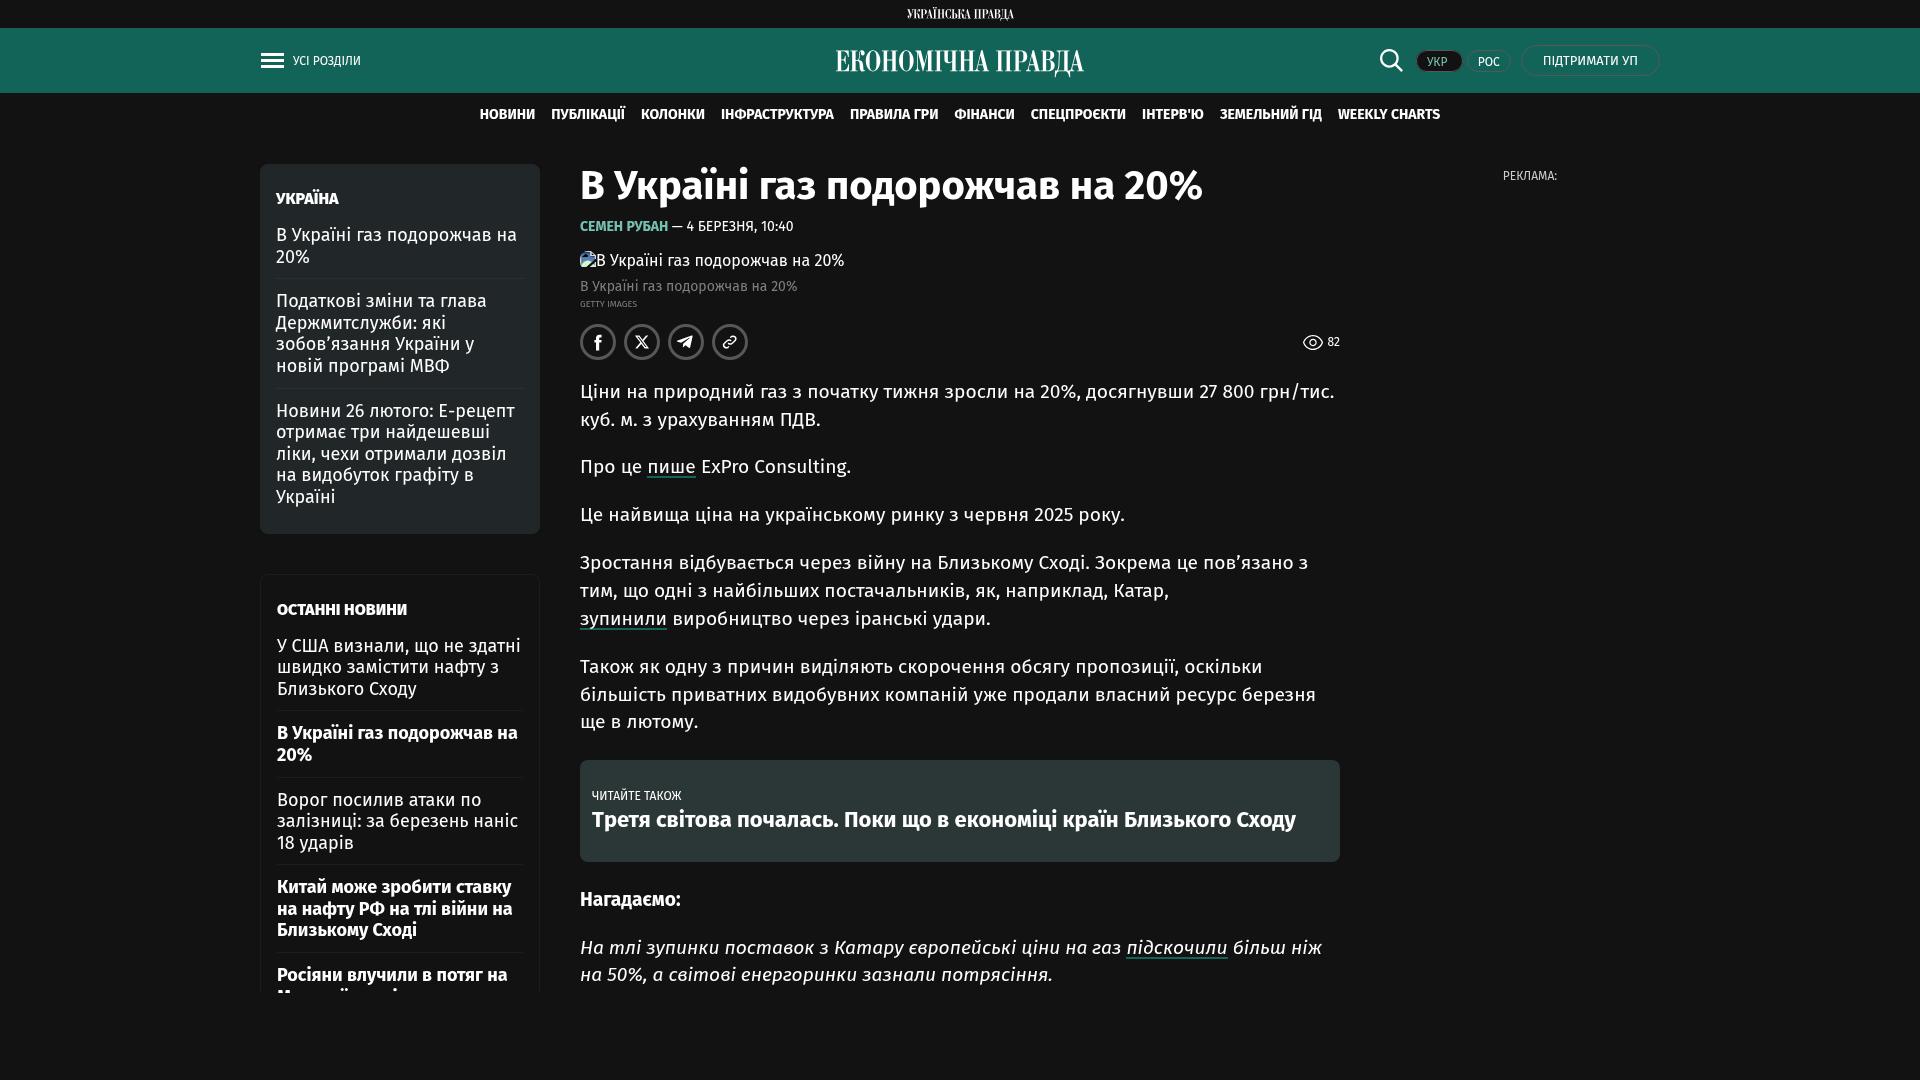Image resolution: width=1920 pixels, height=1080 pixels.
Task: Share article via Telegram
Action: 686,342
